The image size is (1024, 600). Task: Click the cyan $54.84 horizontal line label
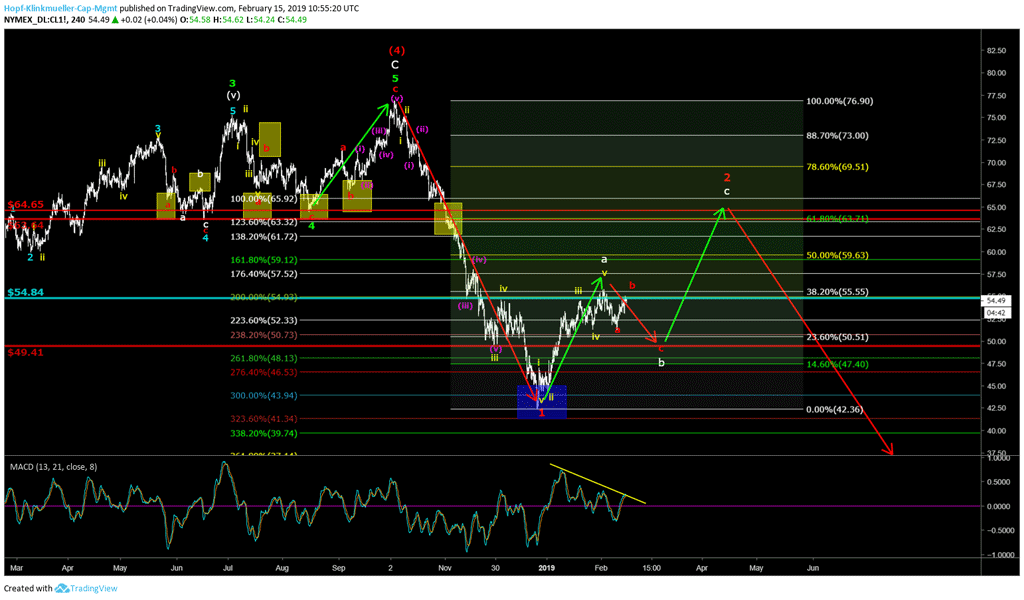point(28,291)
